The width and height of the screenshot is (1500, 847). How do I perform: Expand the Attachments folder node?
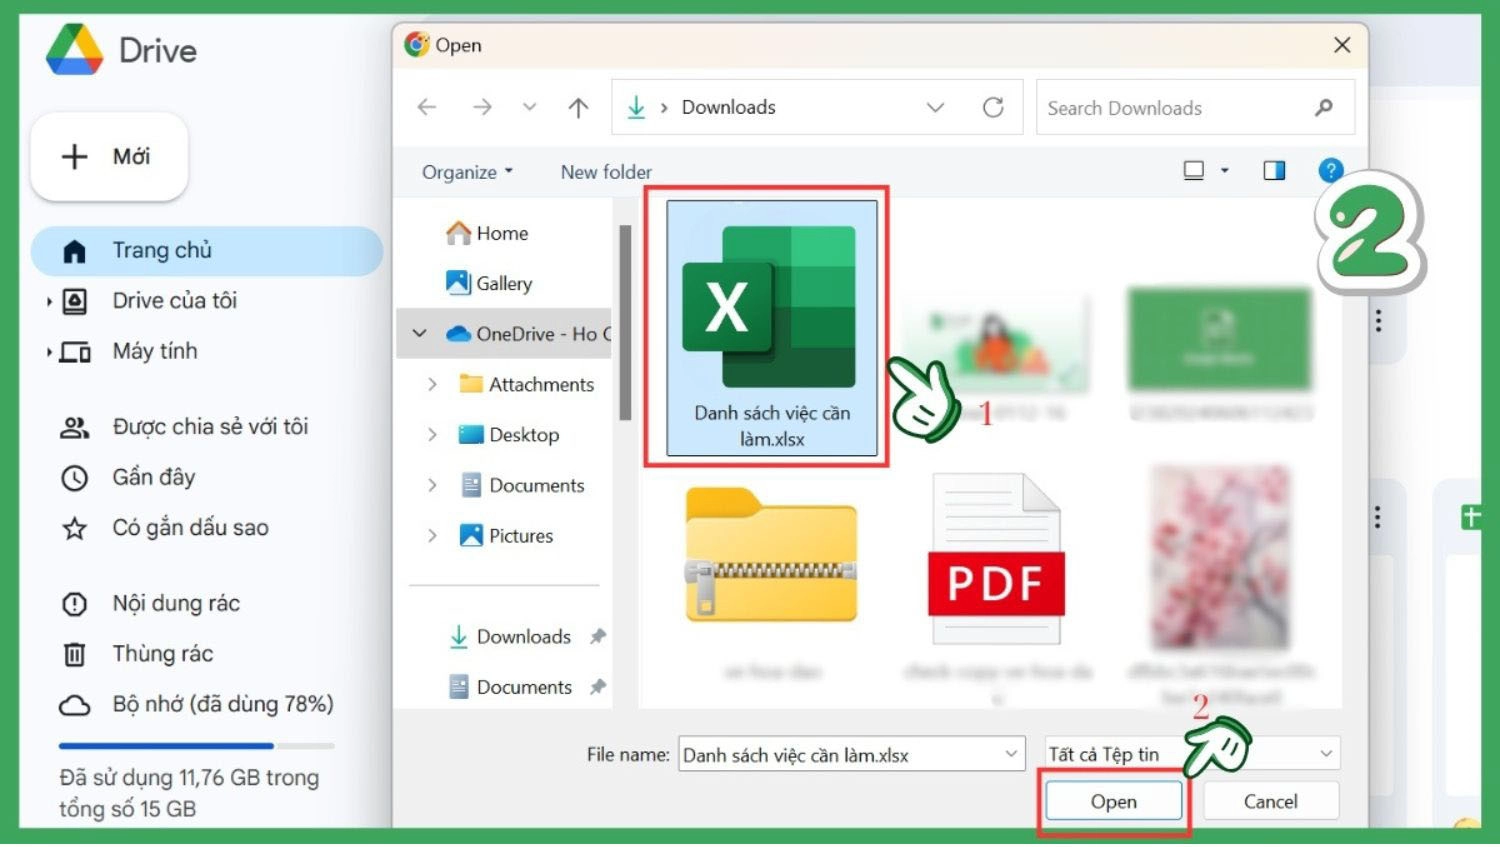432,385
